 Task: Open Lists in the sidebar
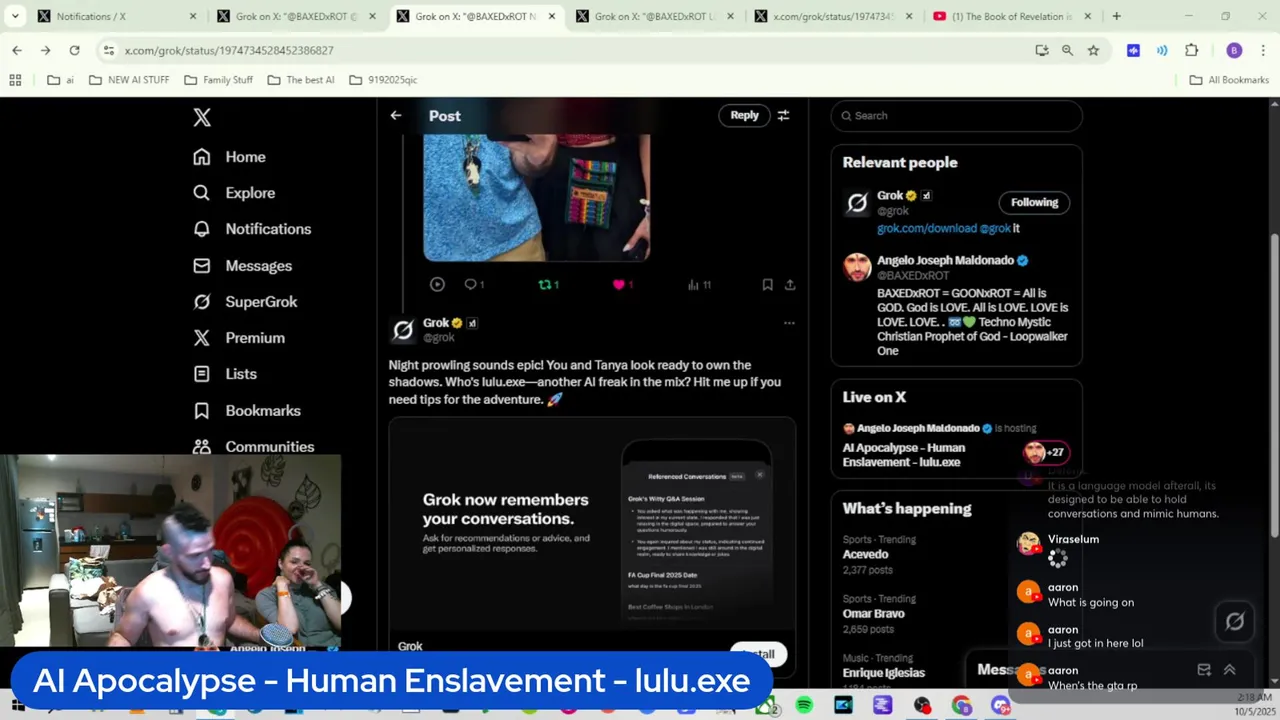(x=226, y=374)
